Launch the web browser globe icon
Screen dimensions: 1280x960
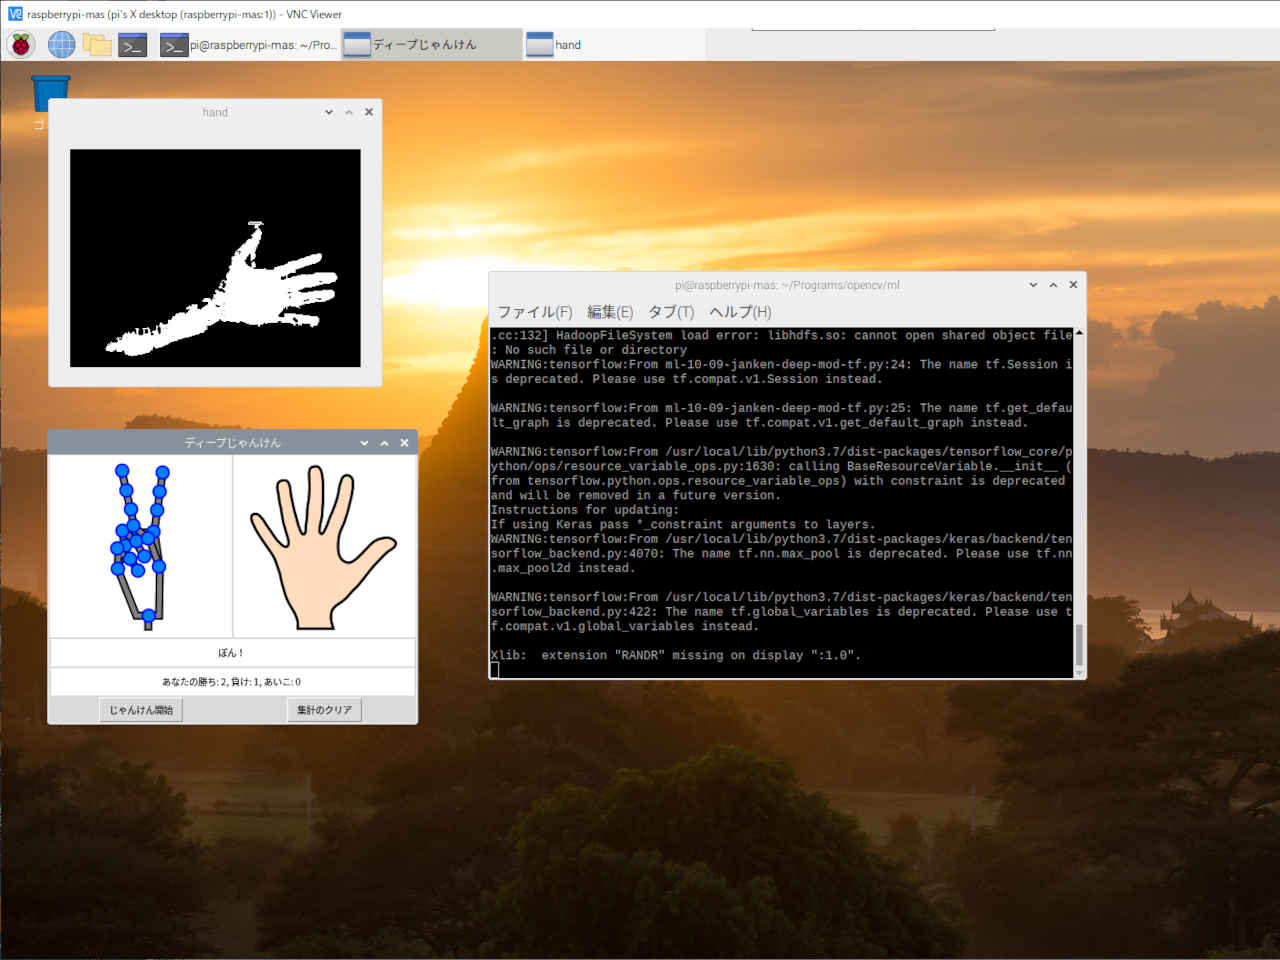[62, 44]
